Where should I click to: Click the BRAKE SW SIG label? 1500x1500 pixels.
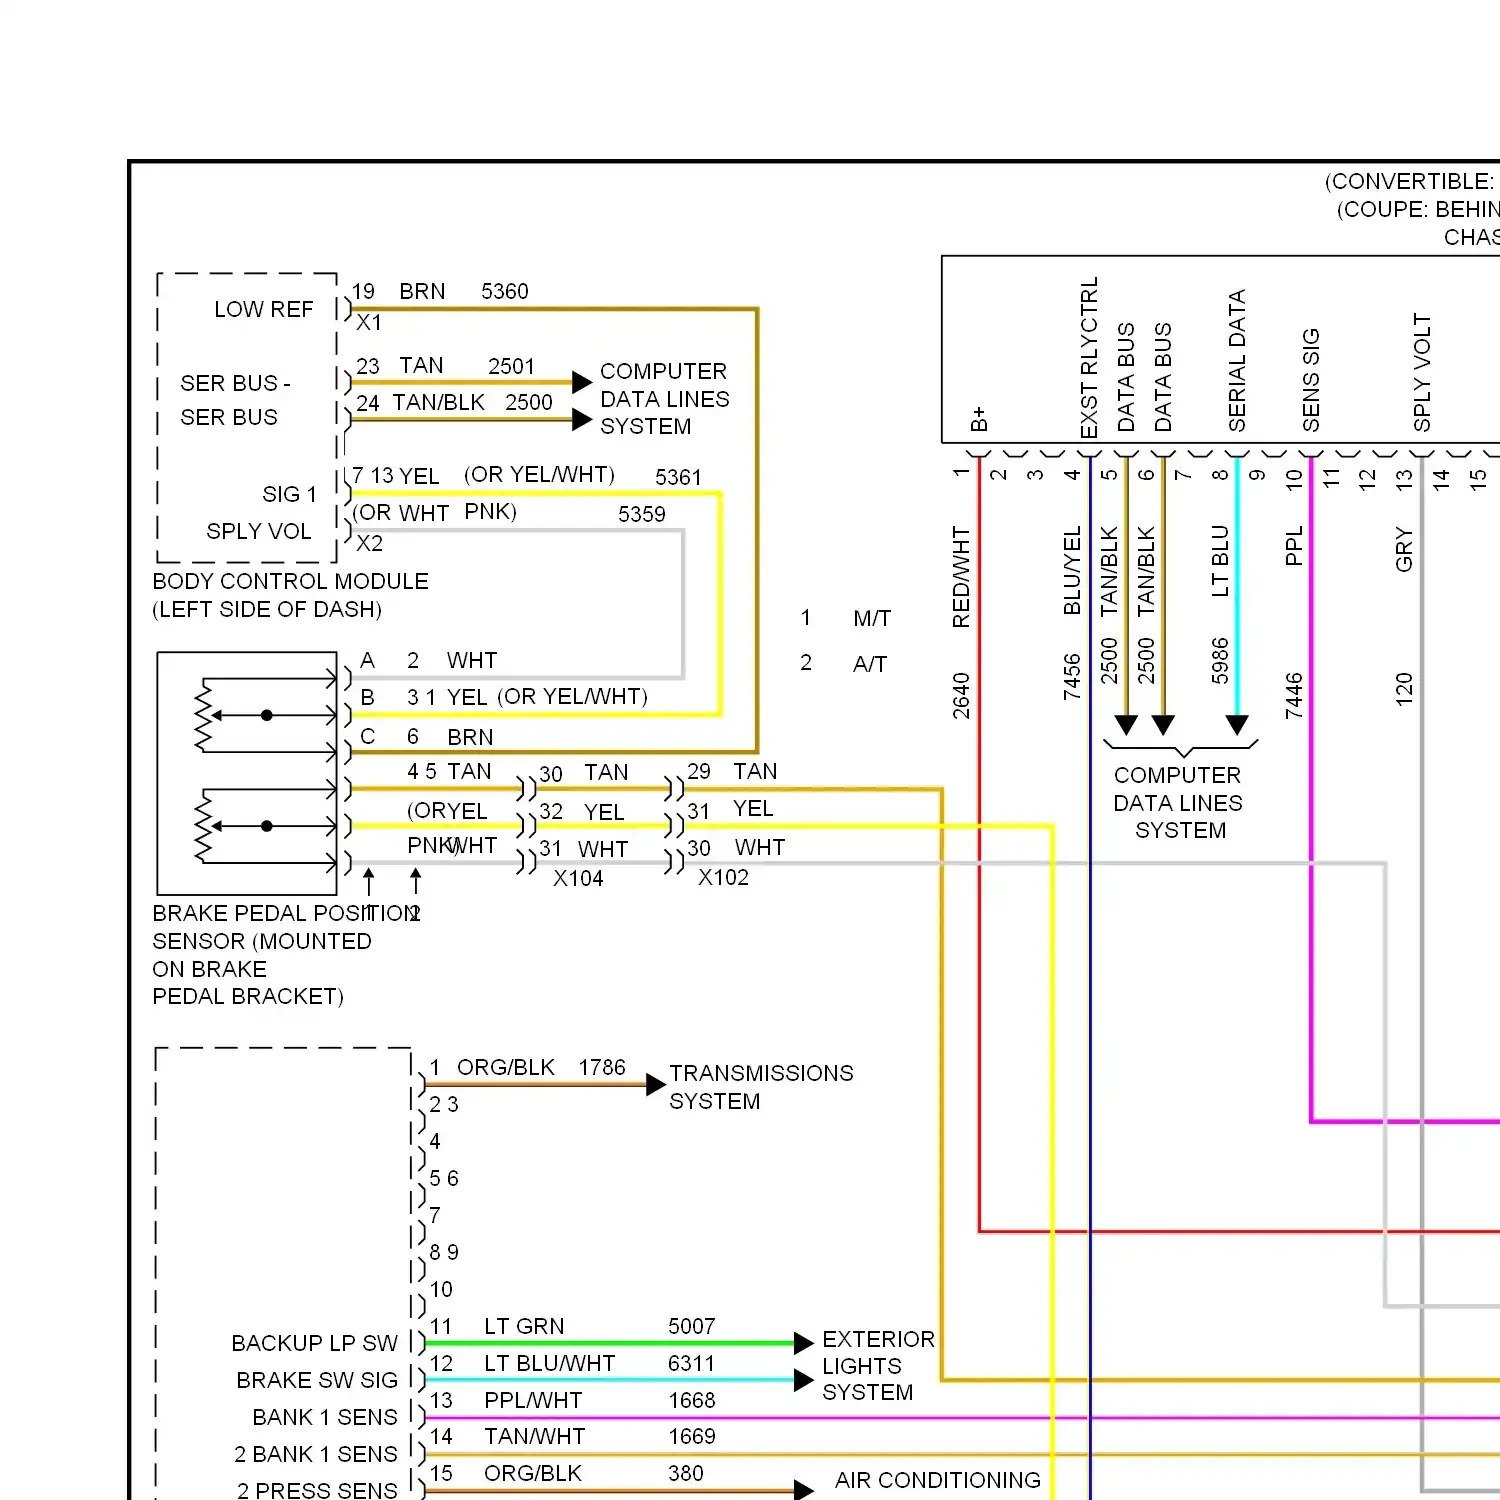[318, 1381]
